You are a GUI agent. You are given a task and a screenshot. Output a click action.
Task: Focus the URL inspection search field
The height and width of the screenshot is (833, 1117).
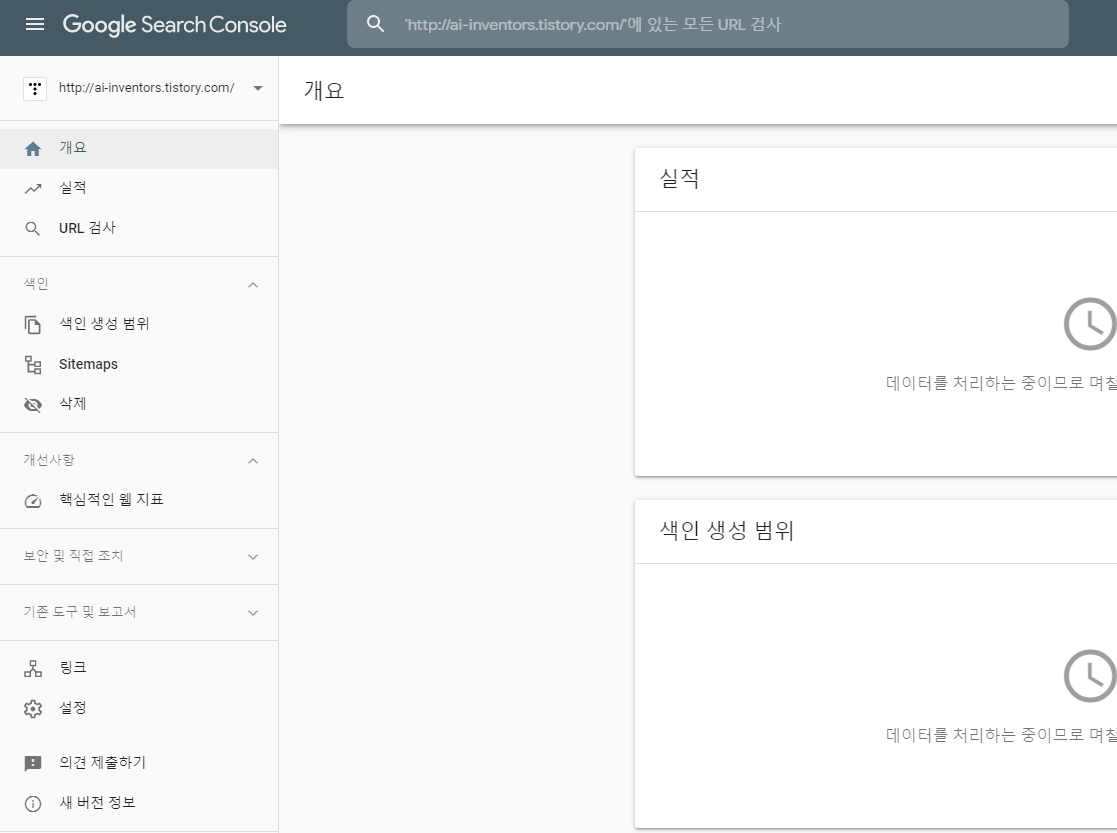coord(707,24)
